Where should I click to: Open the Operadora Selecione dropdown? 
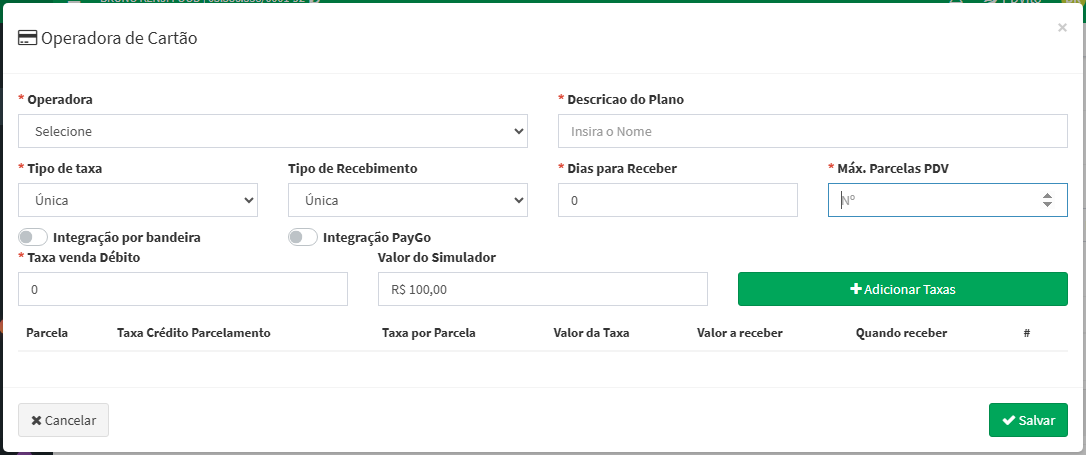tap(273, 131)
